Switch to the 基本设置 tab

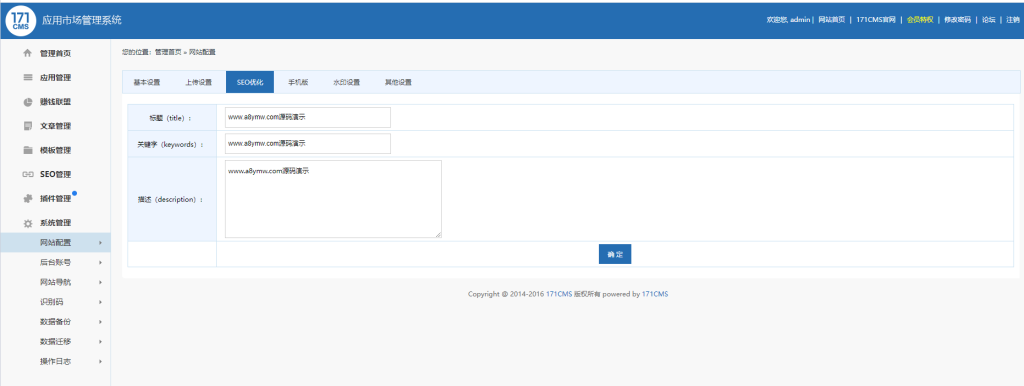(146, 82)
